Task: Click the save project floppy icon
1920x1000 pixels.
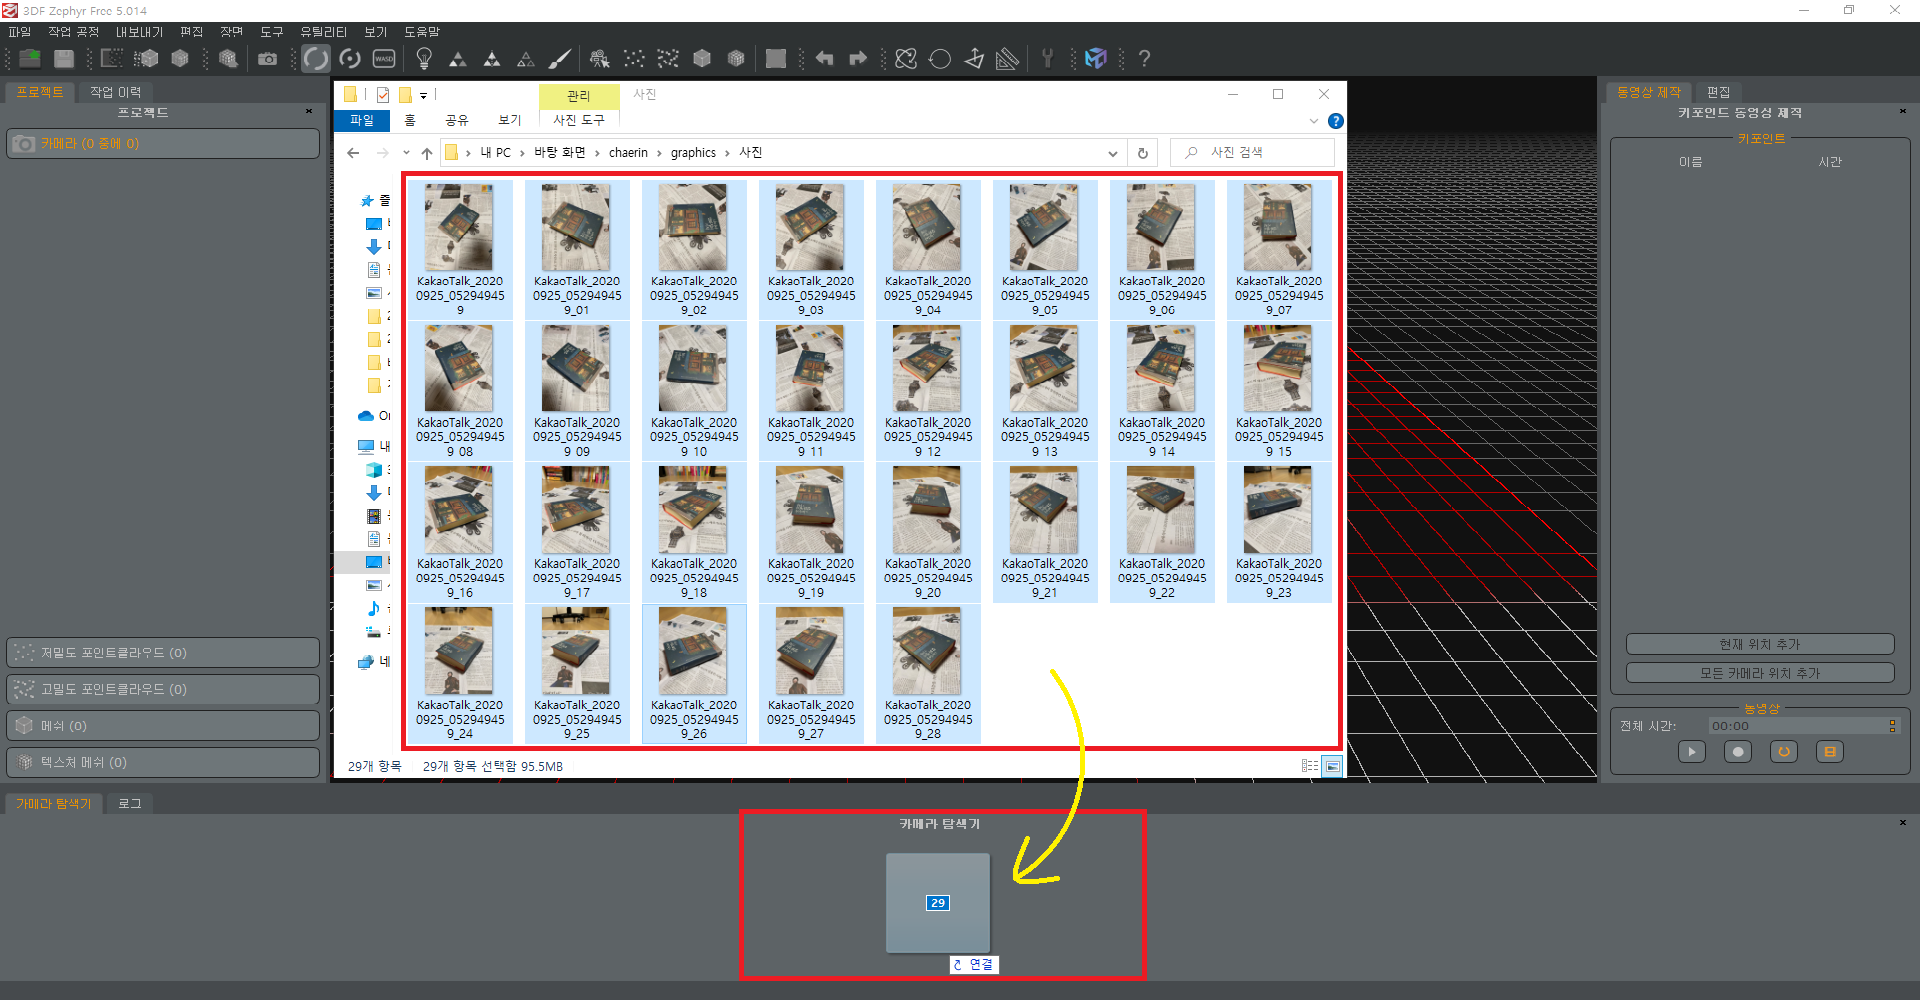Action: click(x=64, y=59)
